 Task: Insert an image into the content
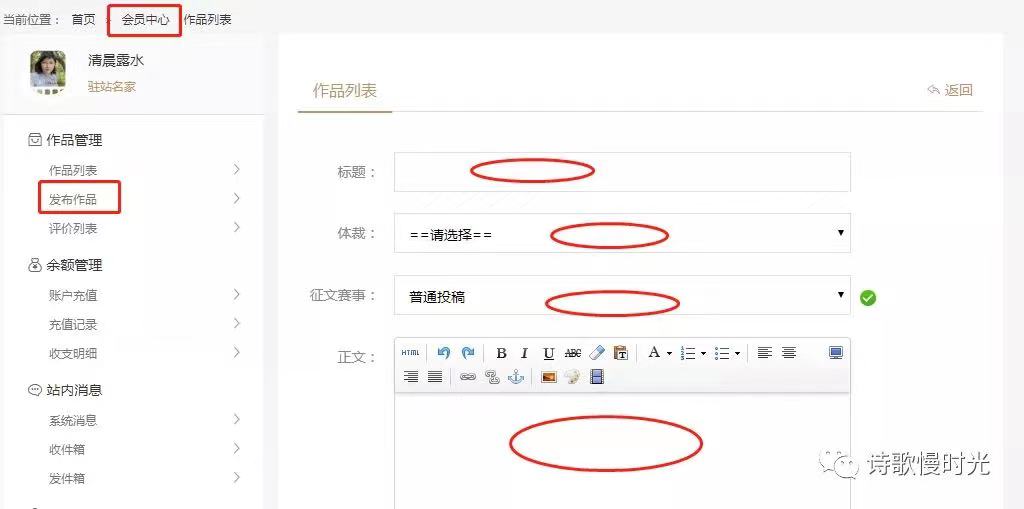[548, 377]
